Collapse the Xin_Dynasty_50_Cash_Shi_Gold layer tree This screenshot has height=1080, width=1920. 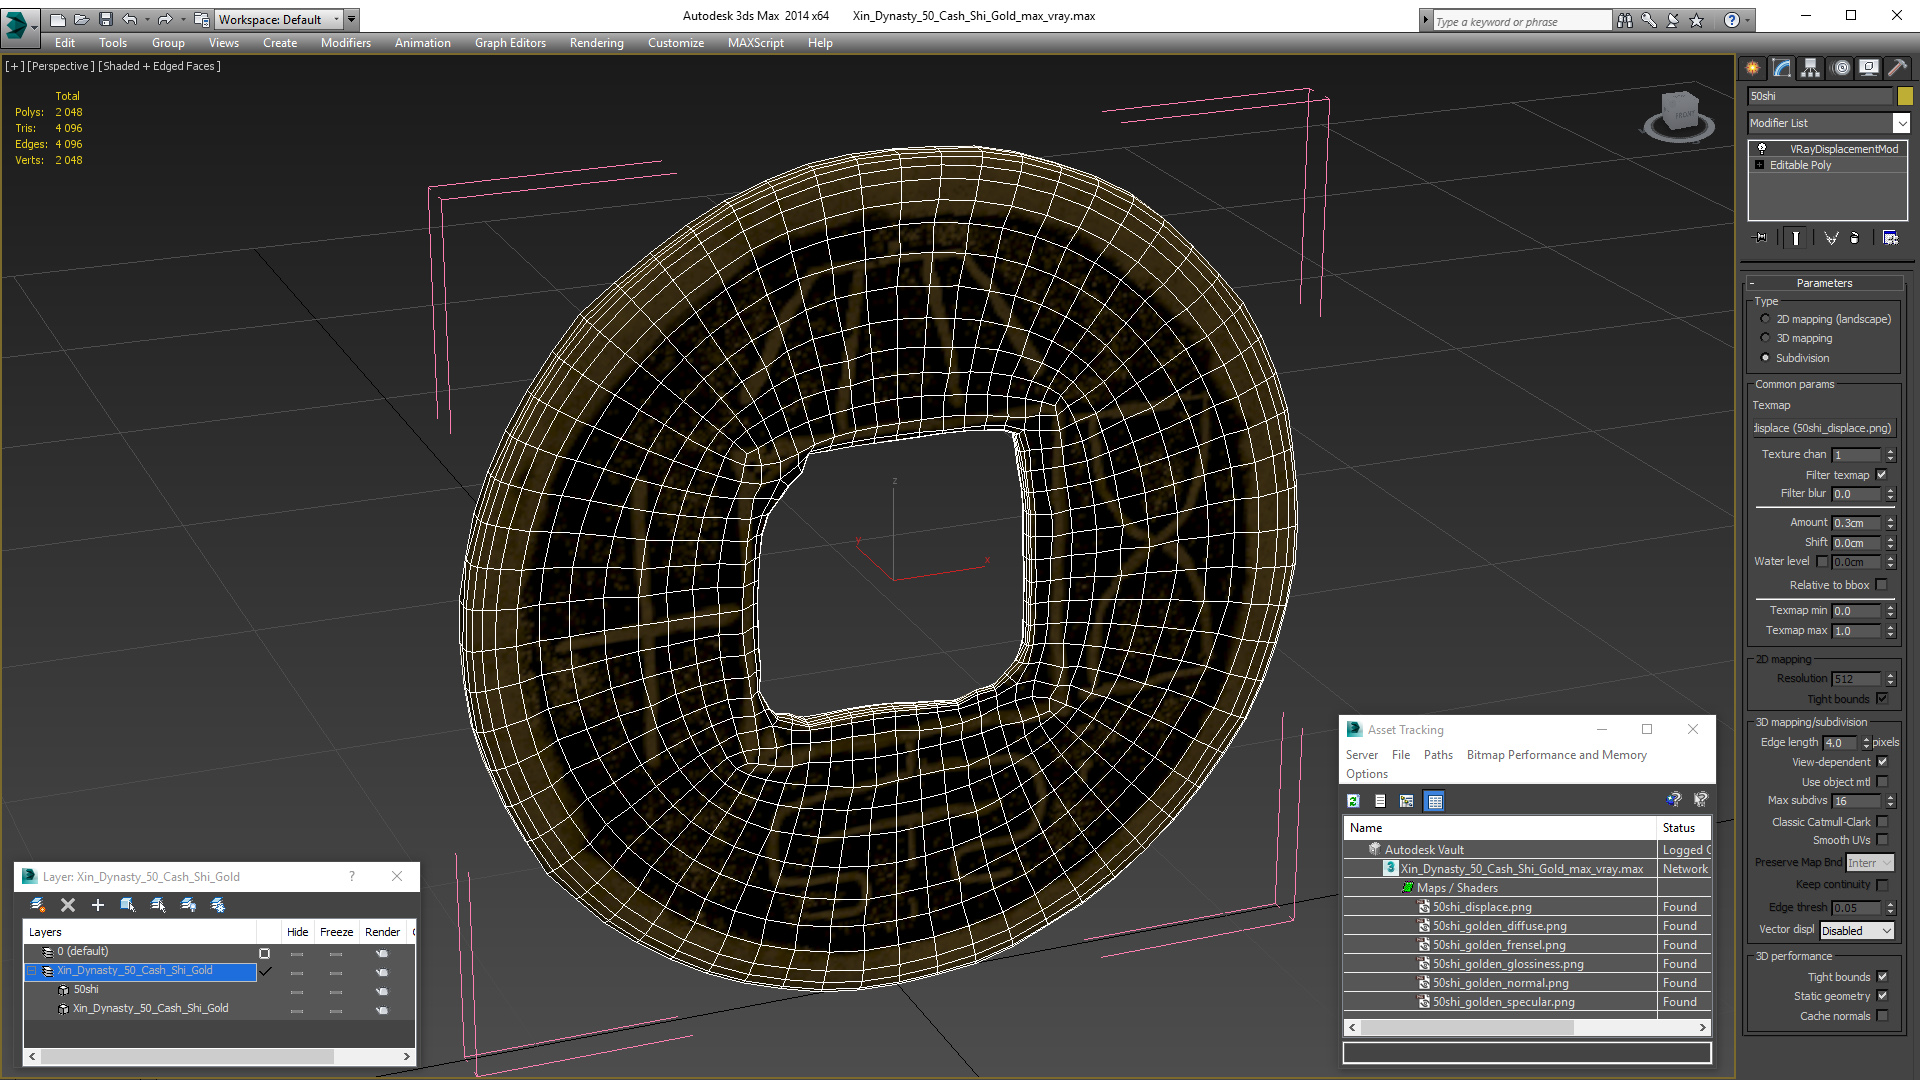click(32, 971)
